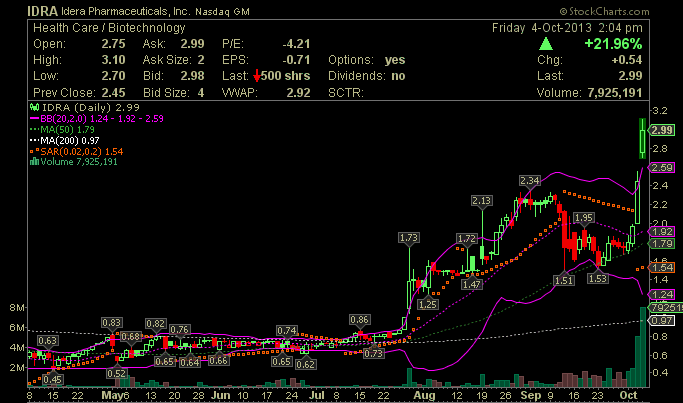683x403 pixels.
Task: Click the red down-arrow last trade icon
Action: (257, 76)
